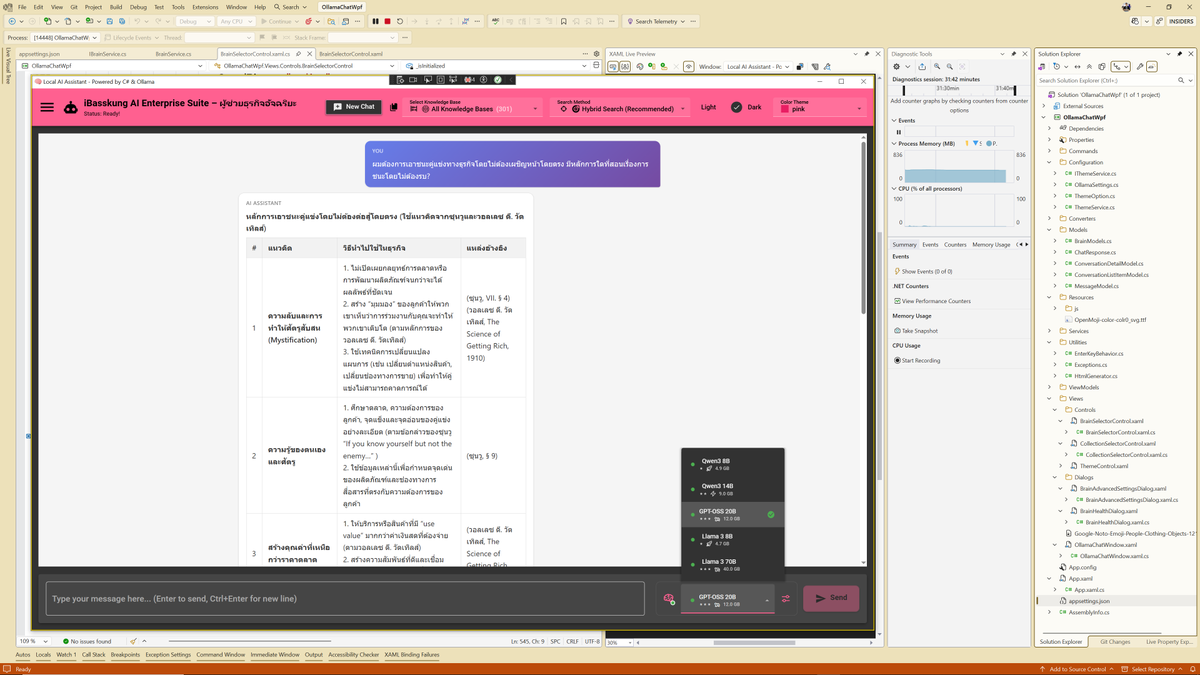Open the Color Theme pink dropdown
Viewport: 1200px width, 675px height.
(820, 107)
